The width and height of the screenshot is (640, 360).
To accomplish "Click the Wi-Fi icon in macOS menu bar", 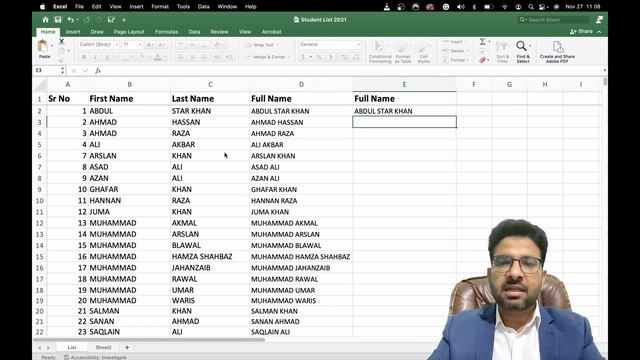I will coord(504,7).
